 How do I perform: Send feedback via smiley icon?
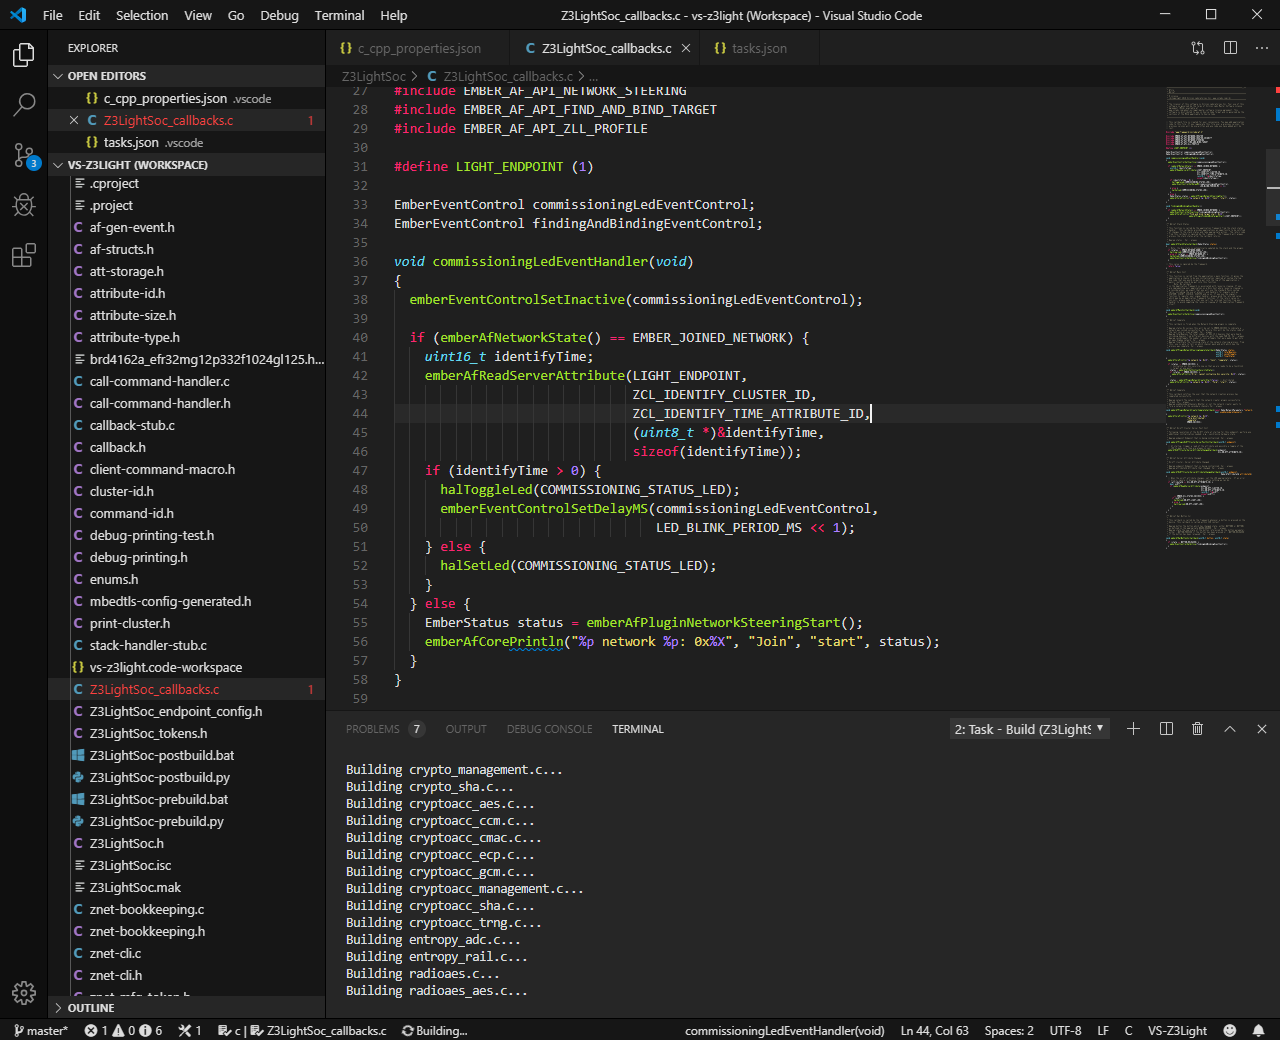[x=1230, y=1030]
